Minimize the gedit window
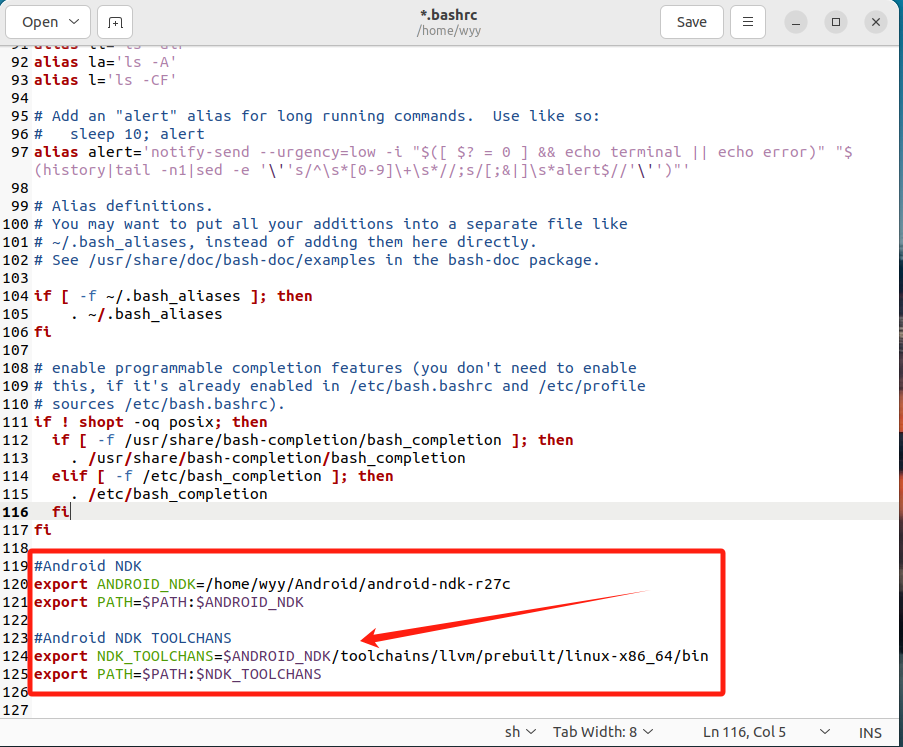The image size is (903, 747). click(795, 21)
